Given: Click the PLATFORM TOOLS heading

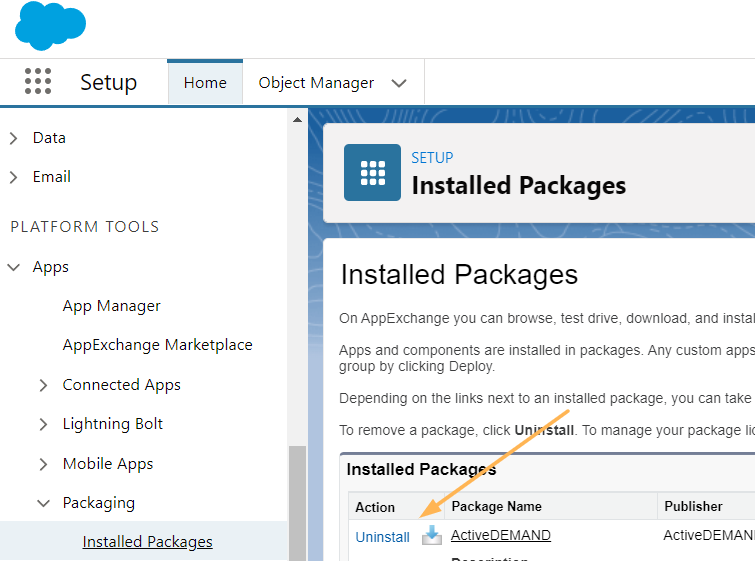Looking at the screenshot, I should [x=85, y=227].
